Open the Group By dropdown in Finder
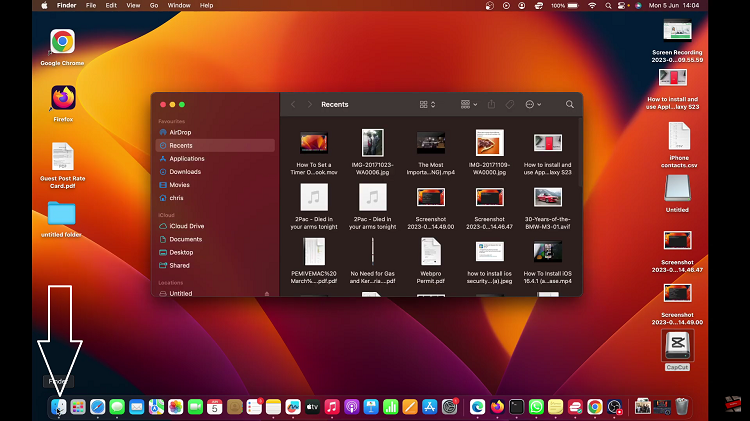This screenshot has width=750, height=421. point(469,104)
